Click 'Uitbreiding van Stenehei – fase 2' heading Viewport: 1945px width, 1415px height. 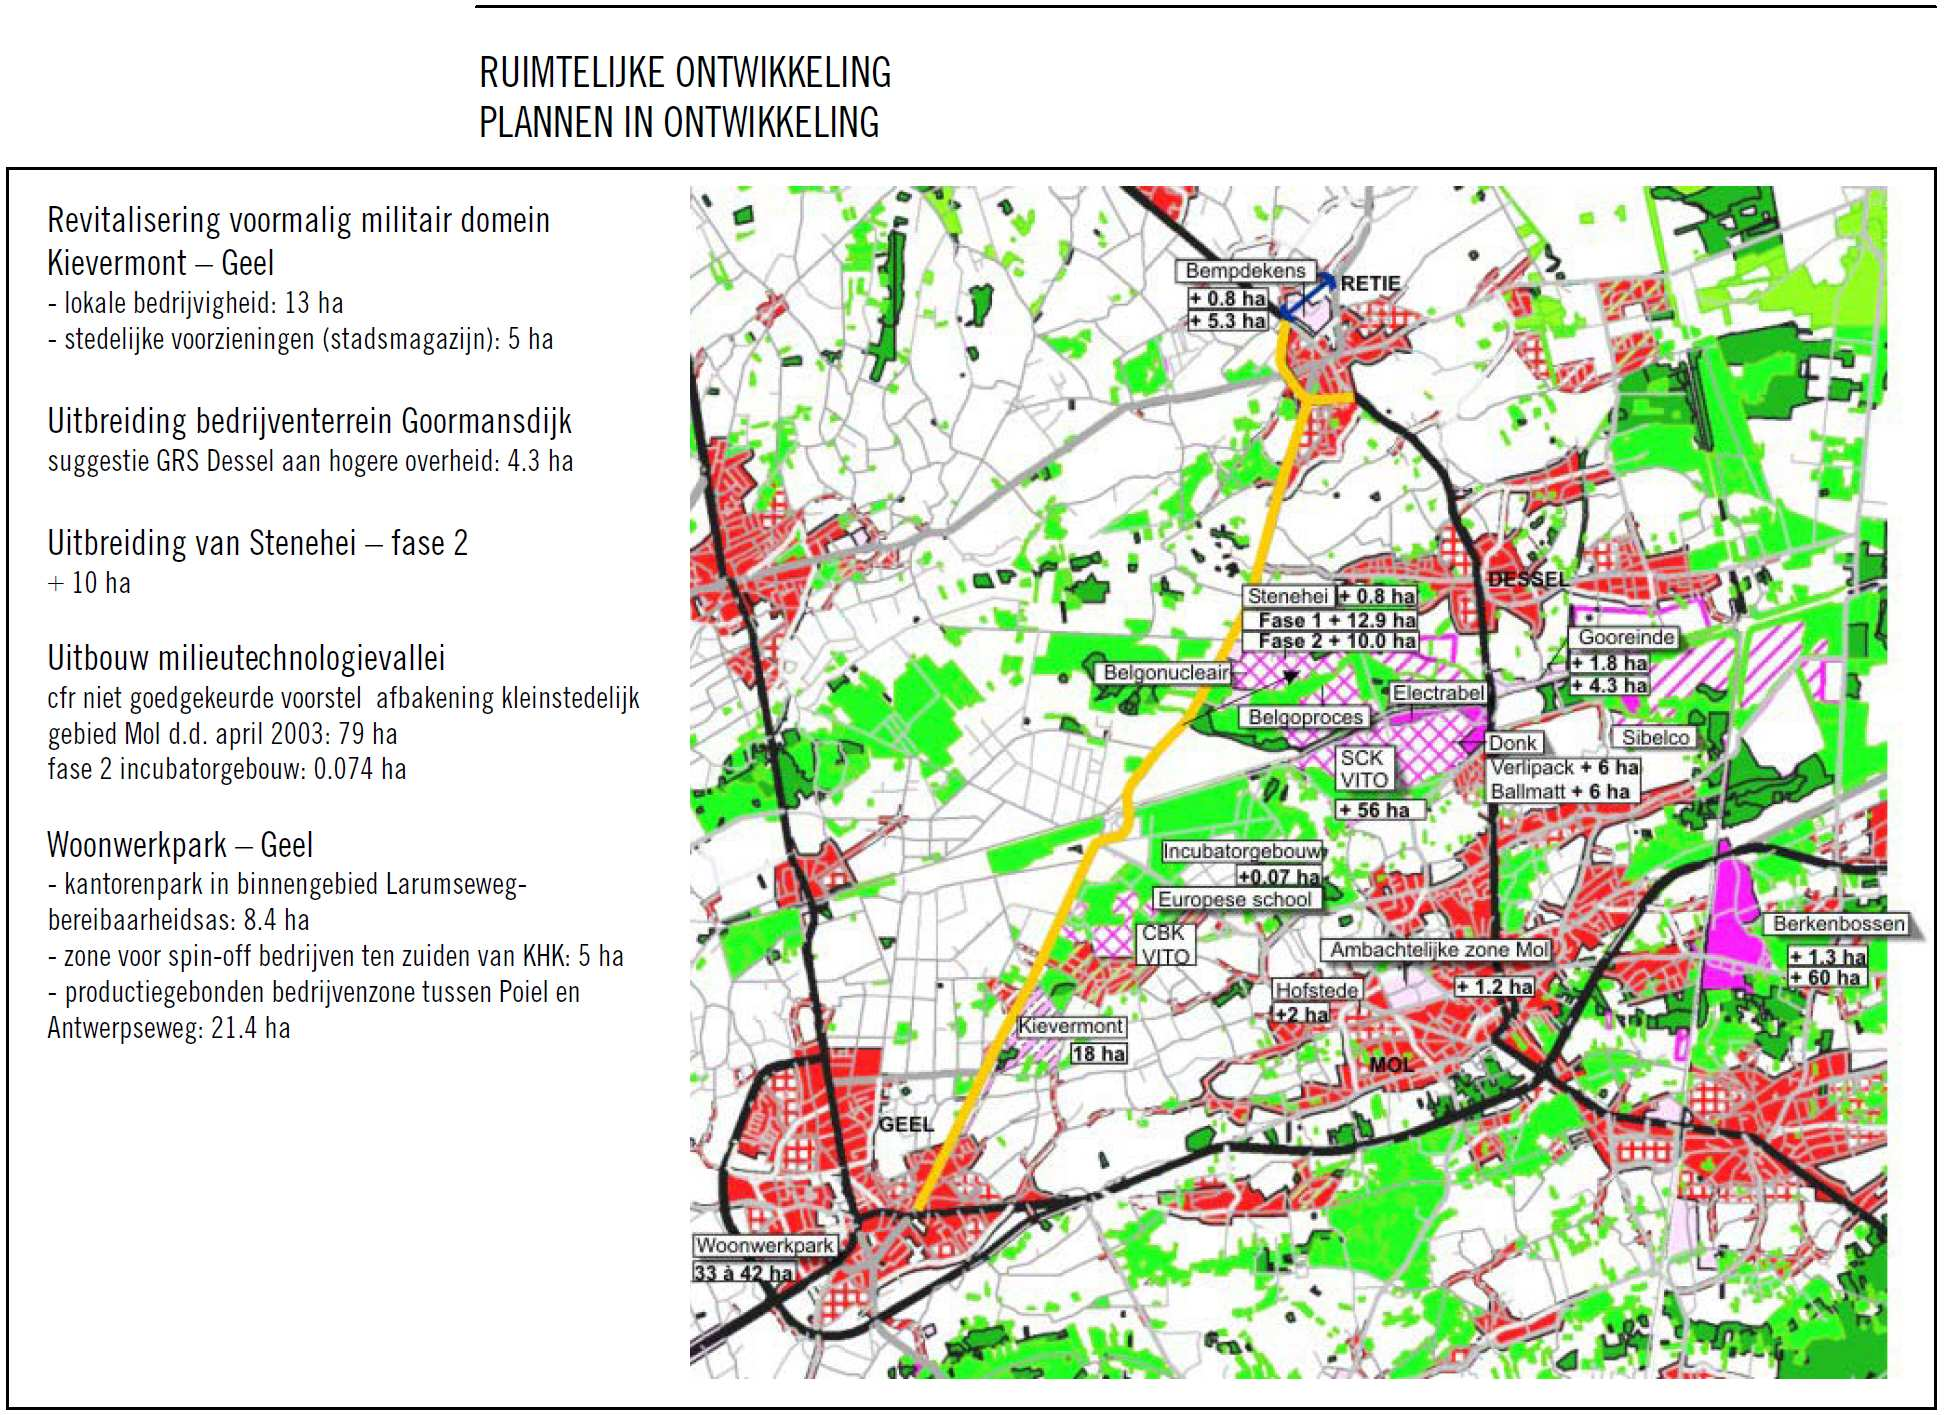[257, 543]
